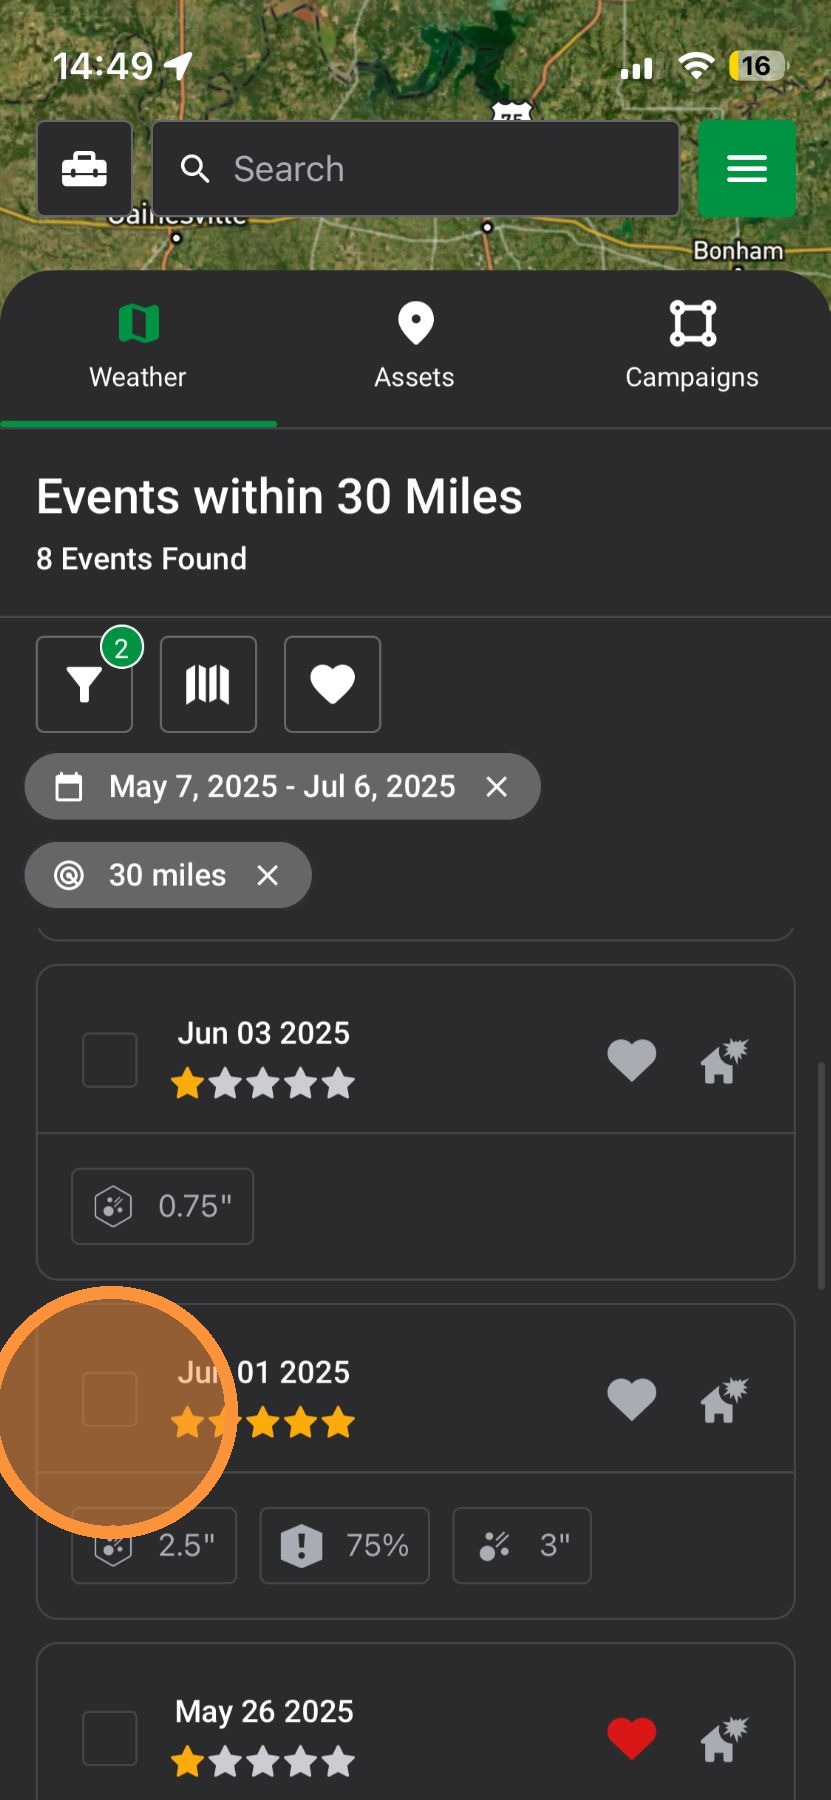This screenshot has height=1800, width=831.
Task: Click the Search input field
Action: pos(415,169)
